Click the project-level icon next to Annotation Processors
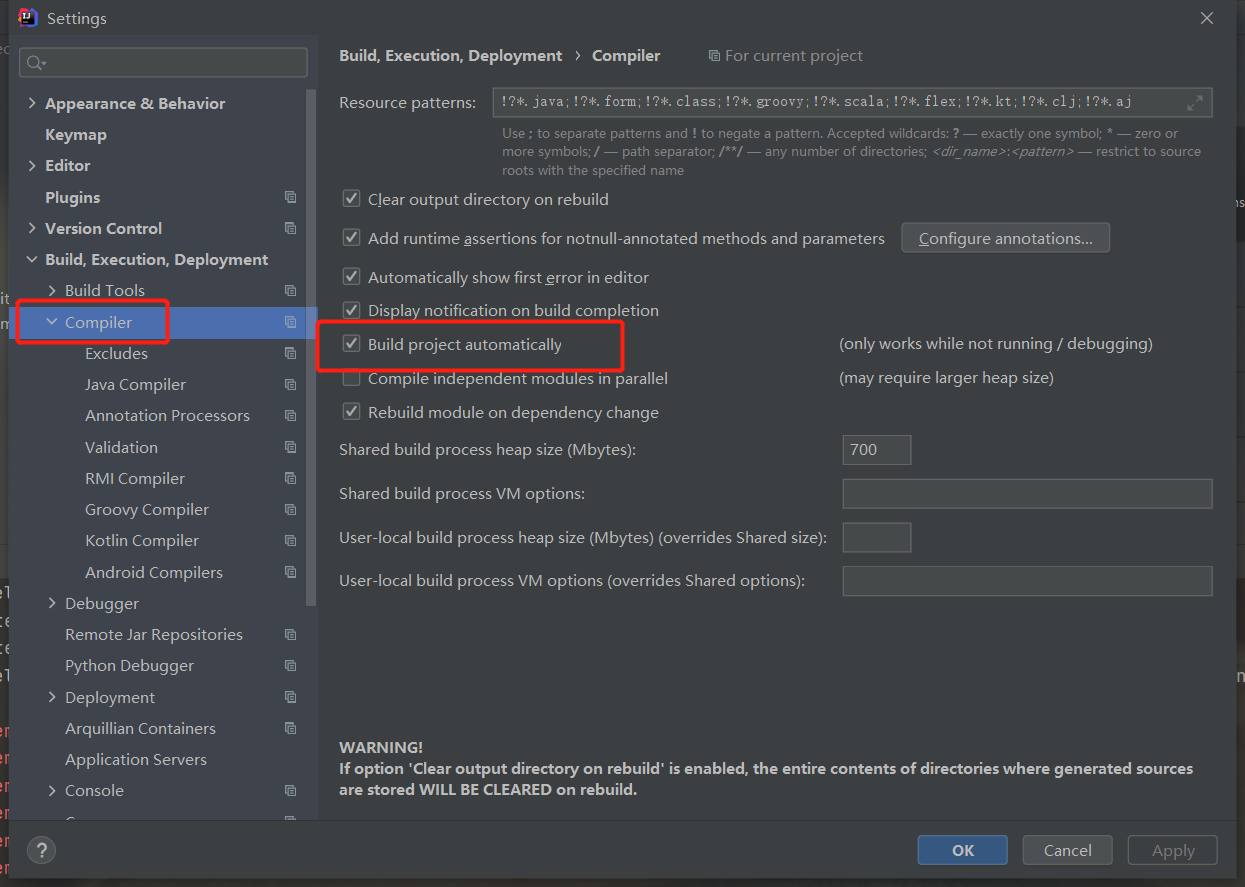1245x887 pixels. pos(291,415)
